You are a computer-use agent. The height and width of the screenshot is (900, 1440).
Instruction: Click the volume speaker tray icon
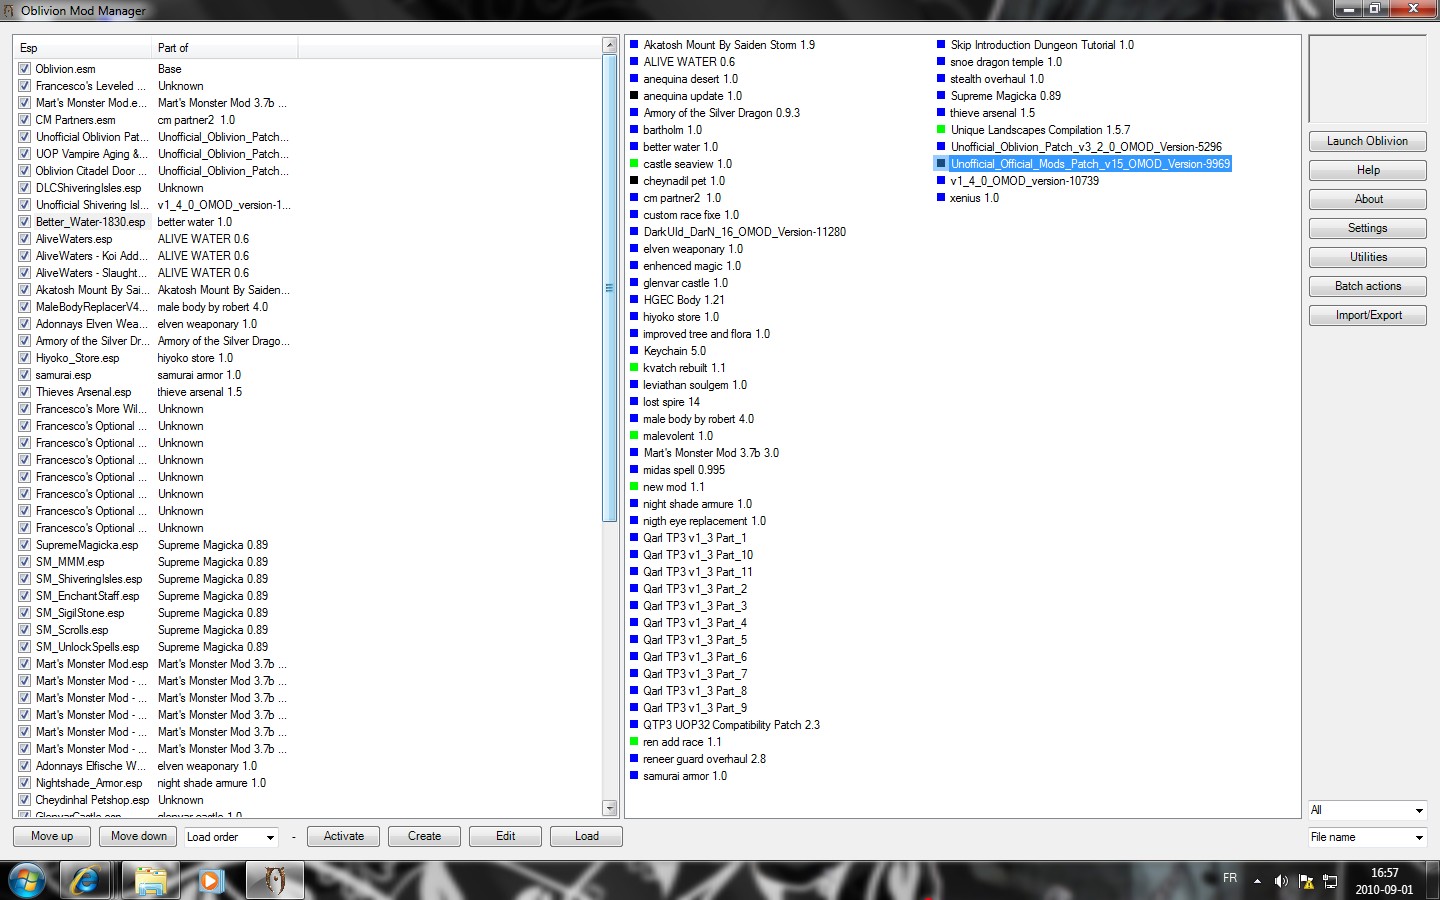click(x=1281, y=881)
